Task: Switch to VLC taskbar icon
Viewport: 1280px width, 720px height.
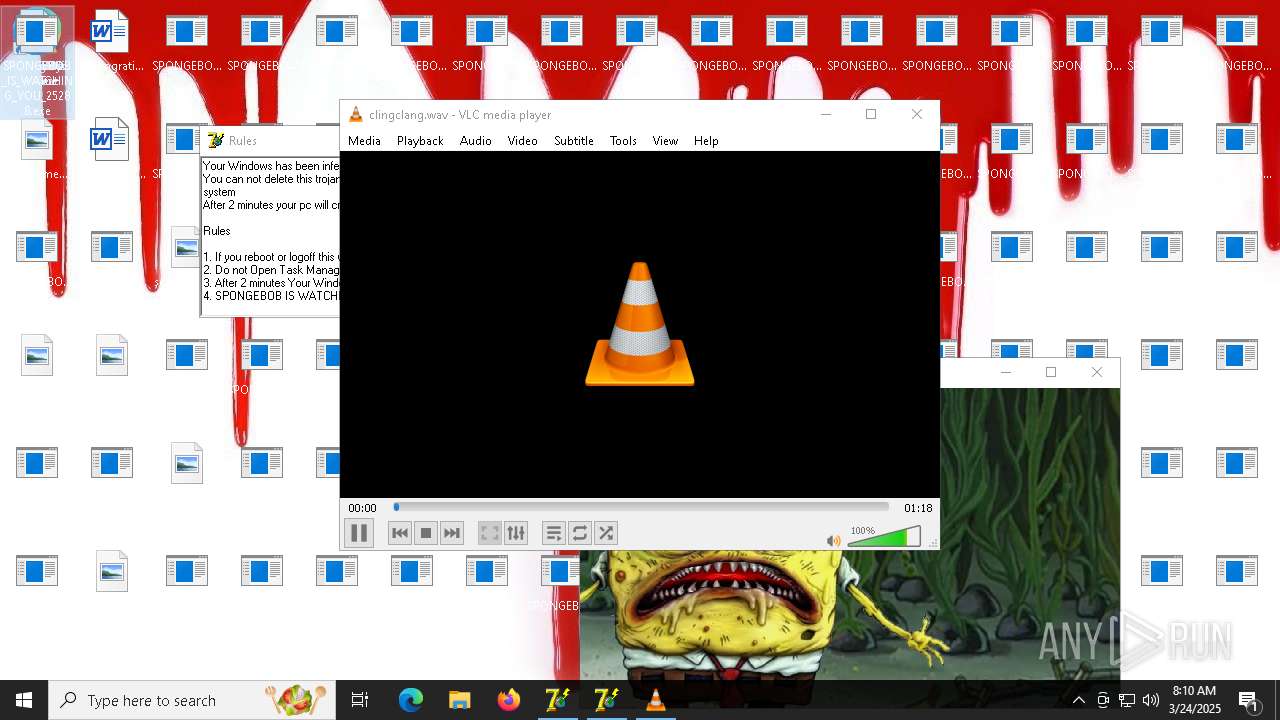Action: click(x=655, y=700)
